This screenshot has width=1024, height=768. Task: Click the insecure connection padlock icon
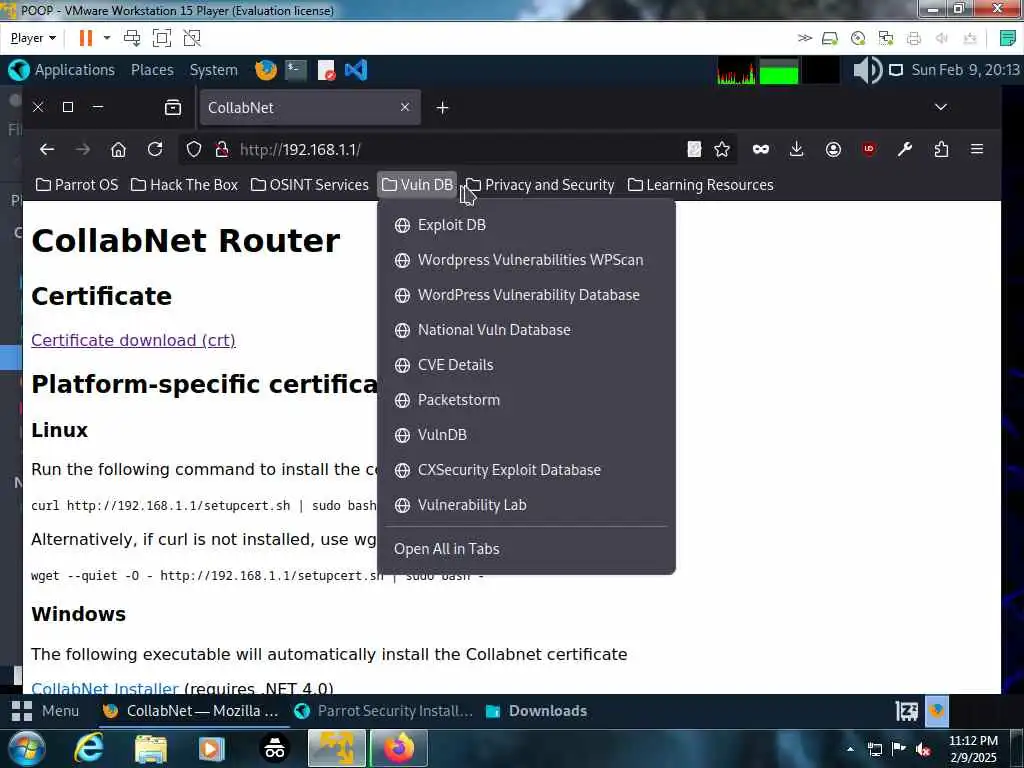(x=222, y=150)
